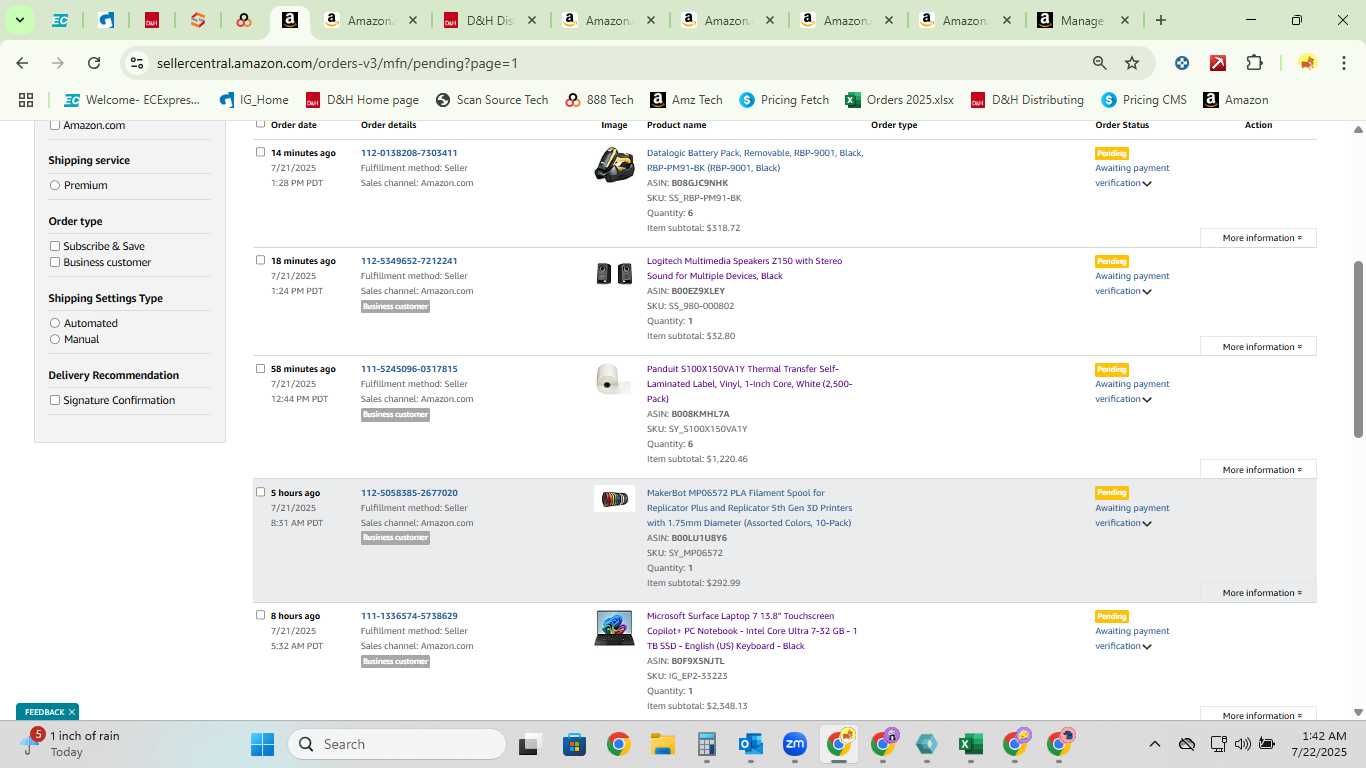Viewport: 1366px width, 768px height.
Task: Open the tab search dropdown arrow
Action: [x=19, y=20]
